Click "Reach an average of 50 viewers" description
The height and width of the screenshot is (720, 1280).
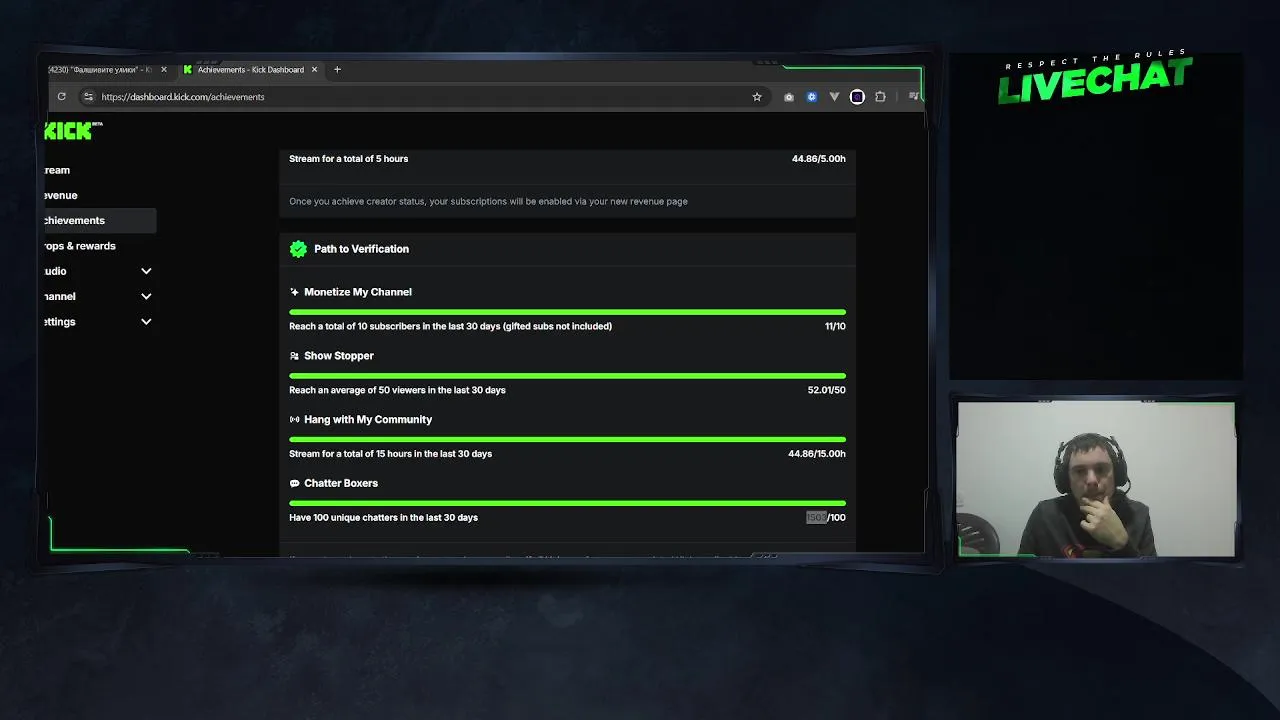397,390
